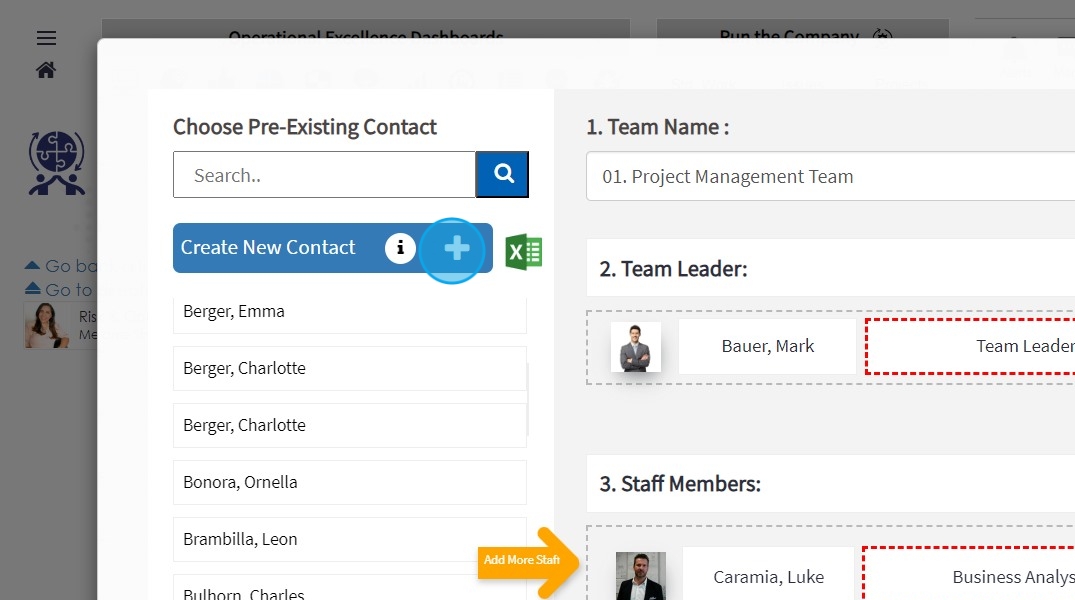Edit the Team Name input field
Image resolution: width=1075 pixels, height=600 pixels.
click(x=830, y=176)
